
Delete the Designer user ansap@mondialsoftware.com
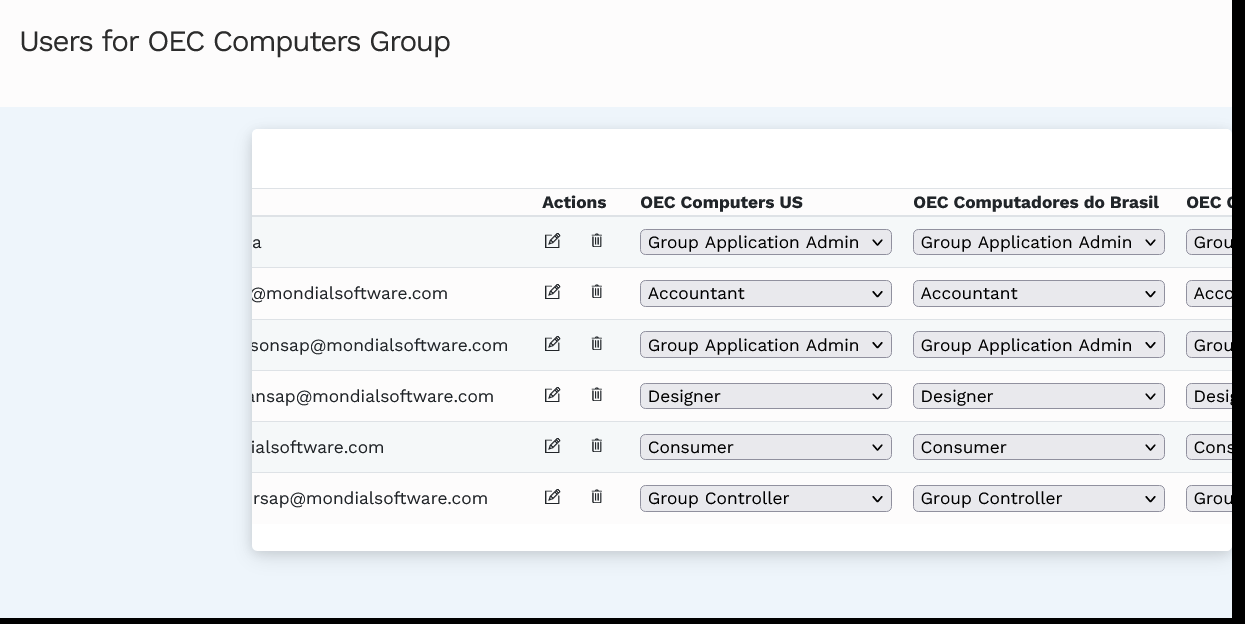pos(597,395)
